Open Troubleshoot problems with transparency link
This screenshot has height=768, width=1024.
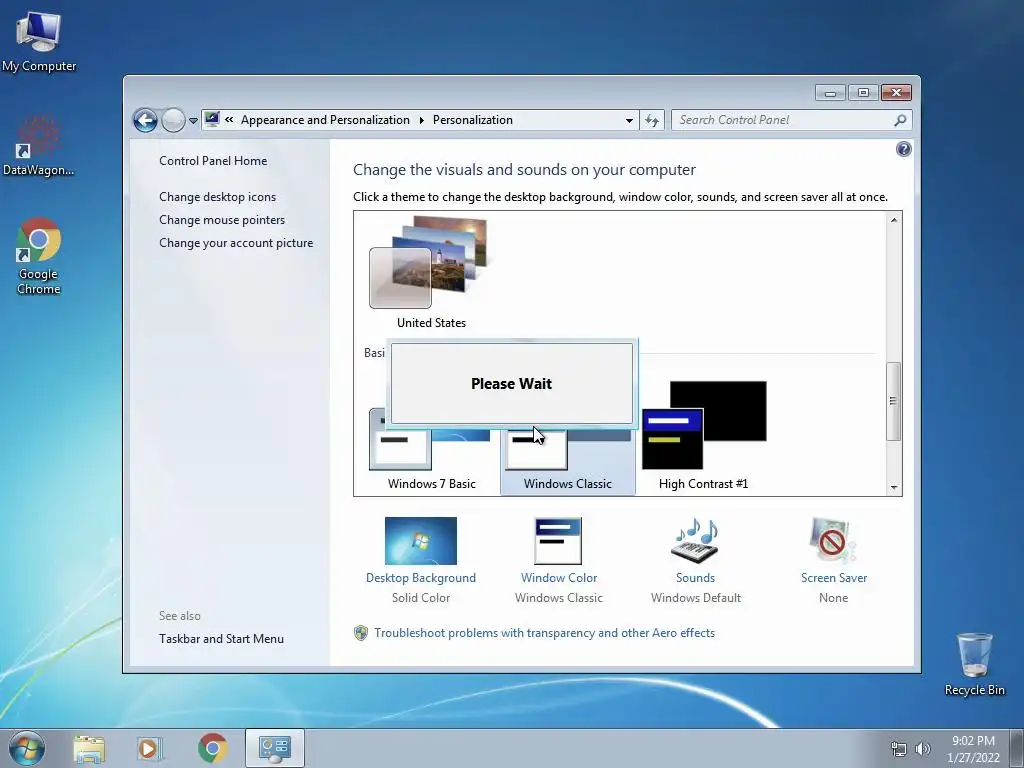544,633
